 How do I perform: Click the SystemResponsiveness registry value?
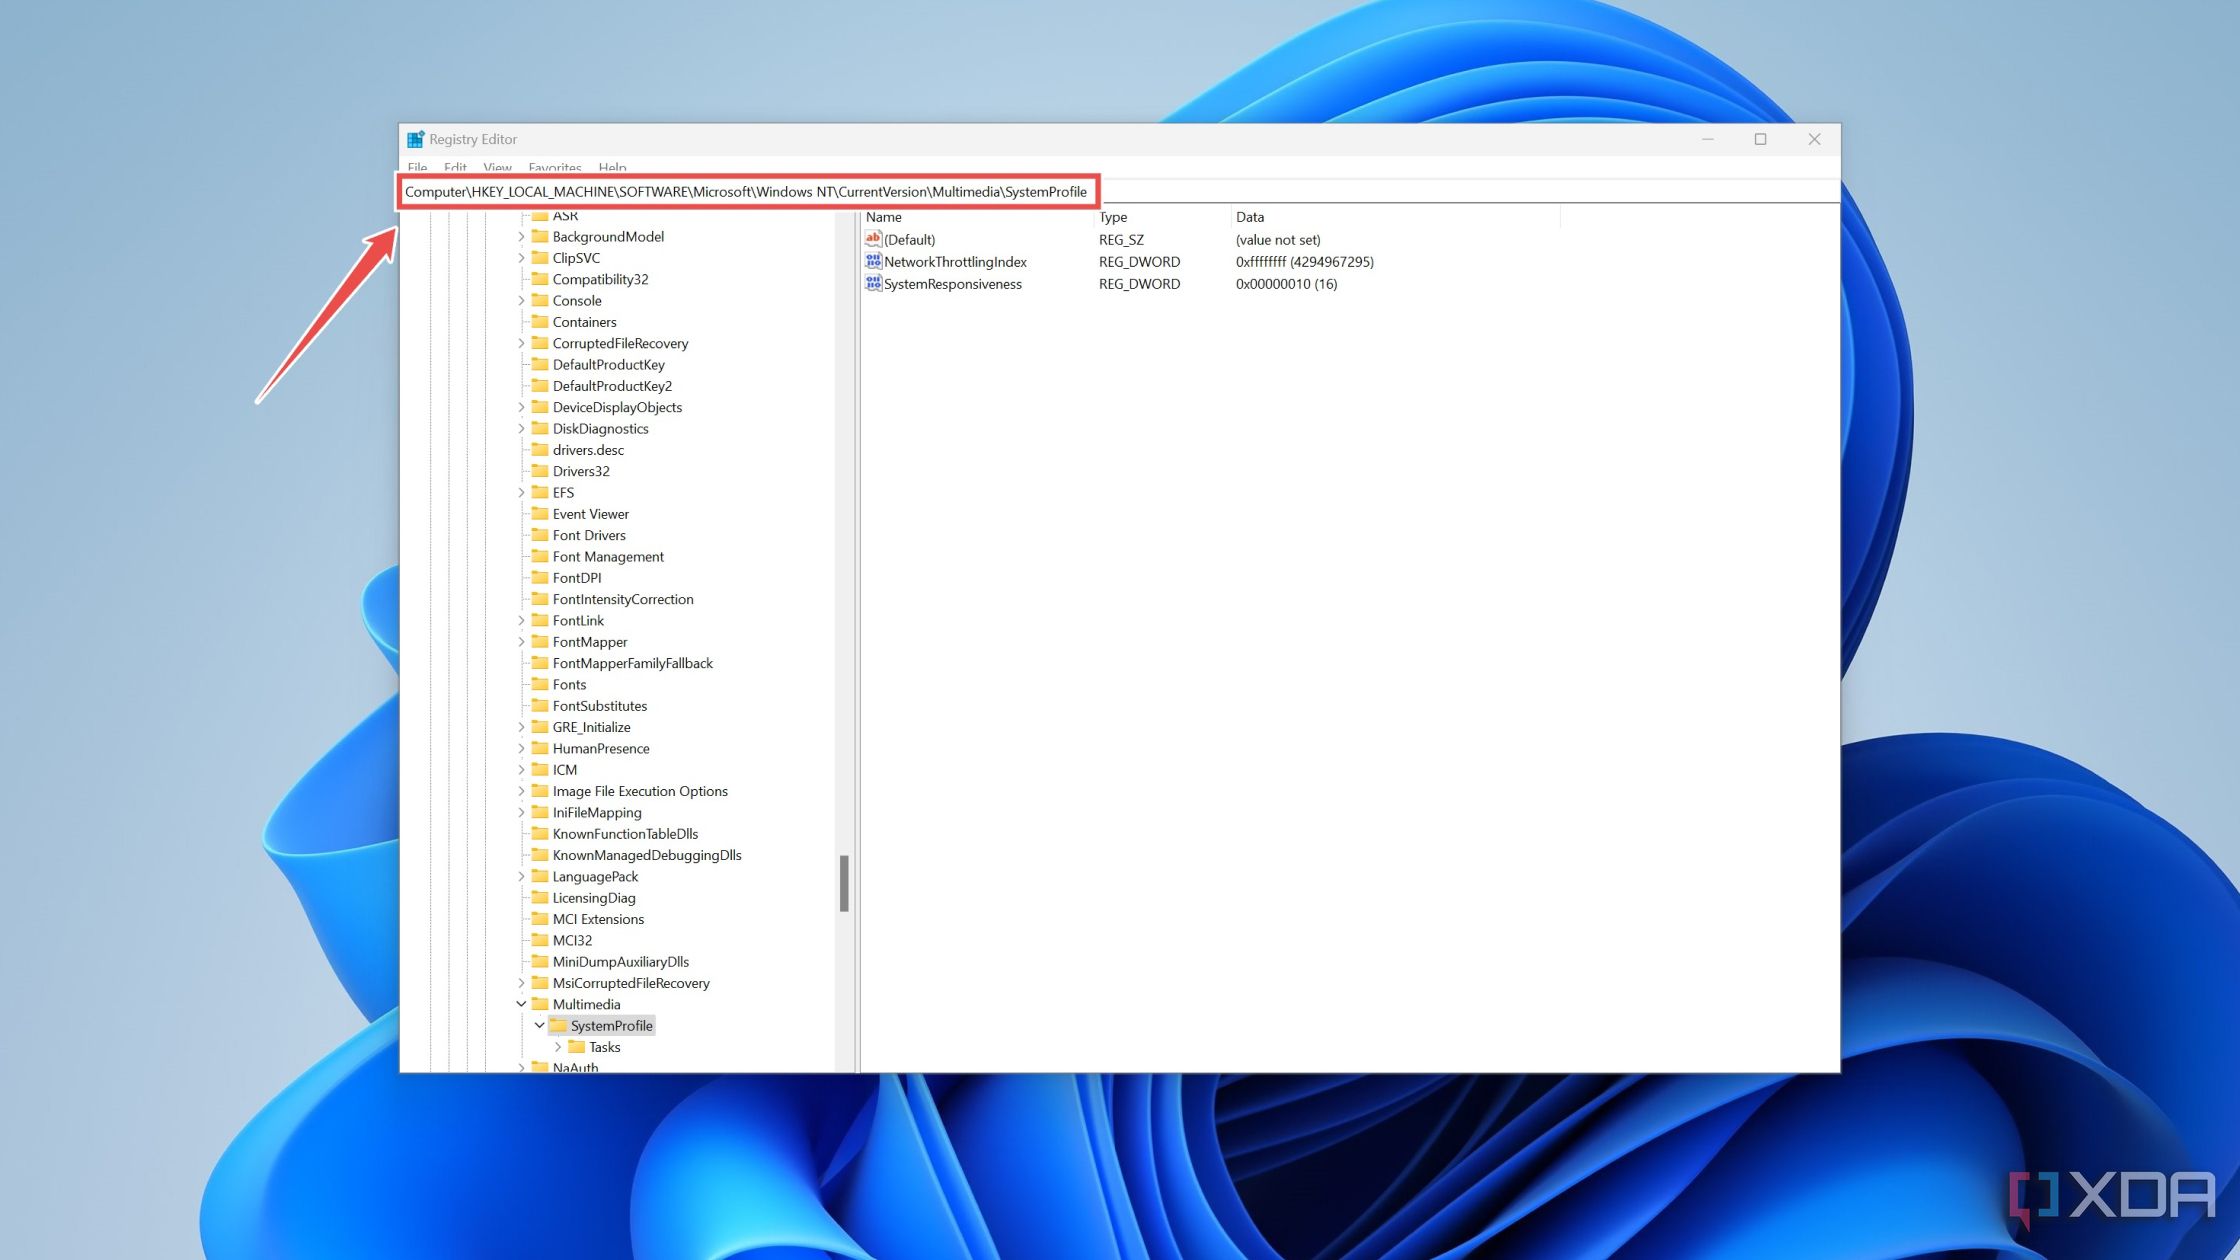[951, 283]
